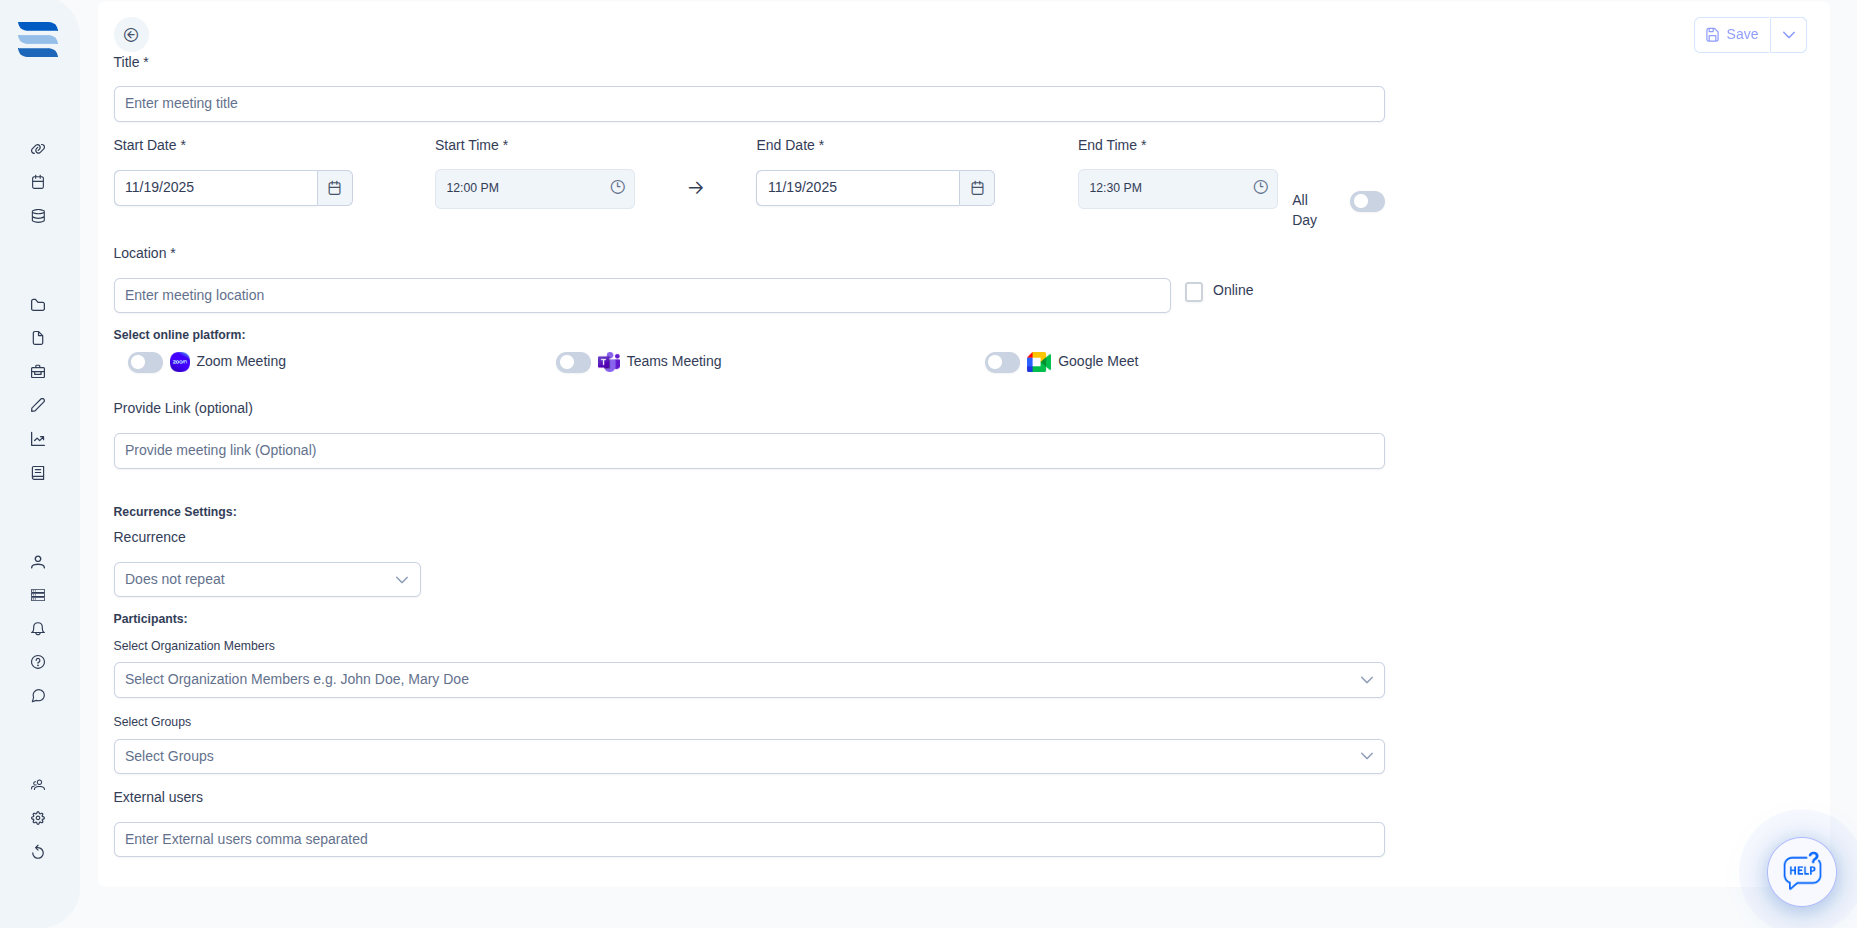The width and height of the screenshot is (1857, 928).
Task: Turn on the Zoom Meeting toggle
Action: point(145,362)
